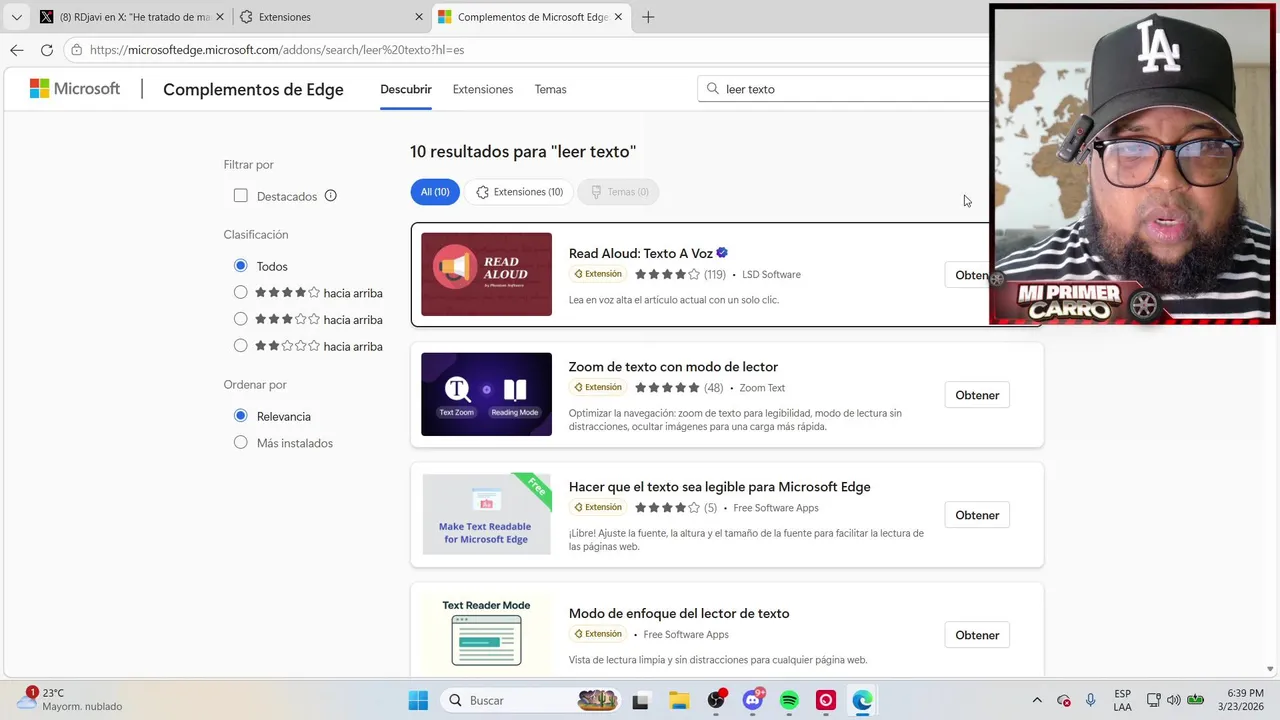Click the Make Text Readable thumbnail
The image size is (1280, 720).
coord(486,514)
